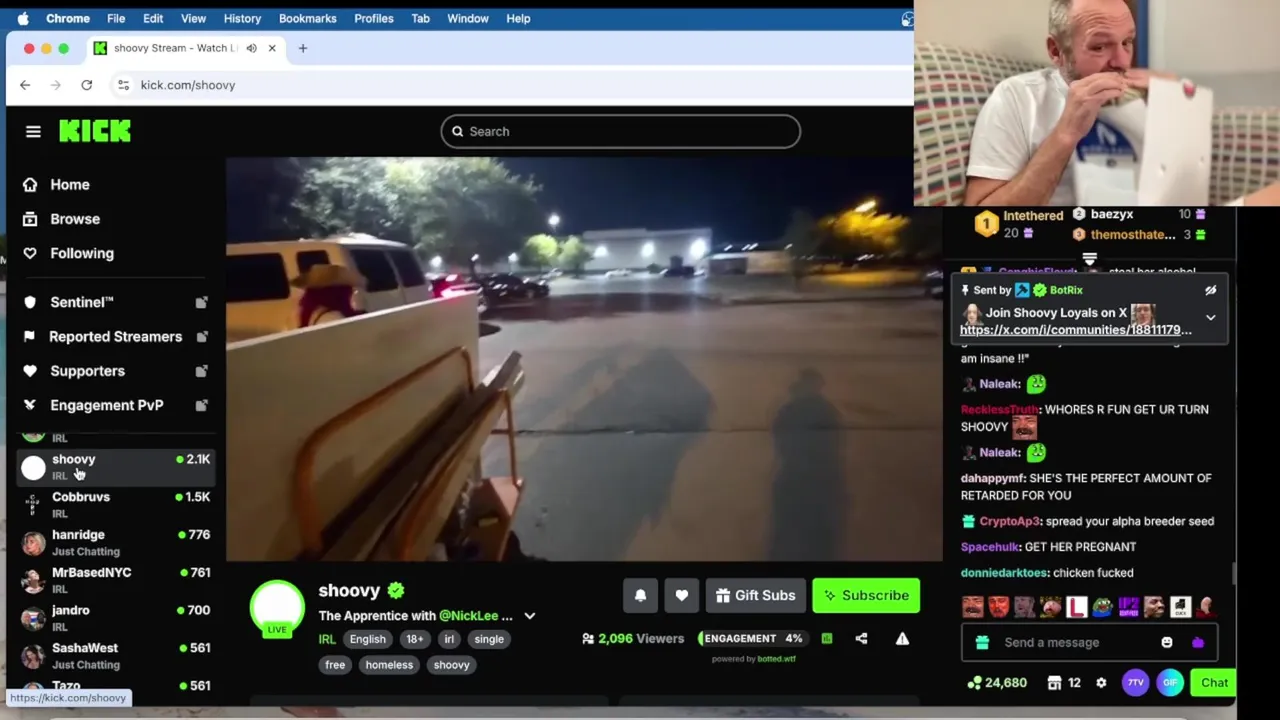Viewport: 1280px width, 720px height.
Task: Reload the page in Chrome
Action: [87, 85]
